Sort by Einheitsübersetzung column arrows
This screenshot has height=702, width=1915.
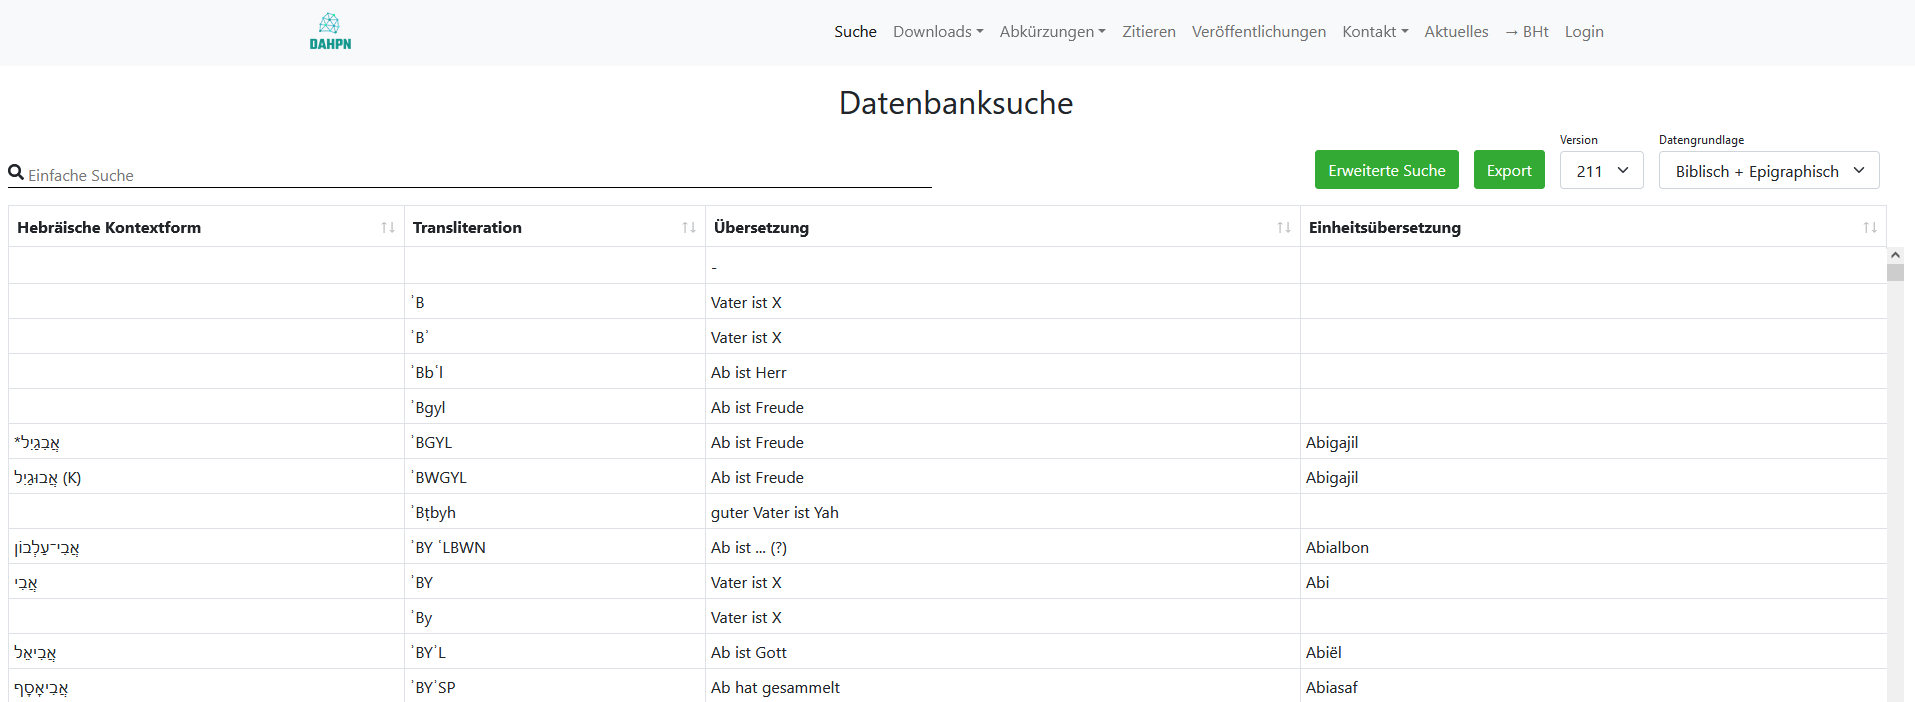[x=1870, y=228]
